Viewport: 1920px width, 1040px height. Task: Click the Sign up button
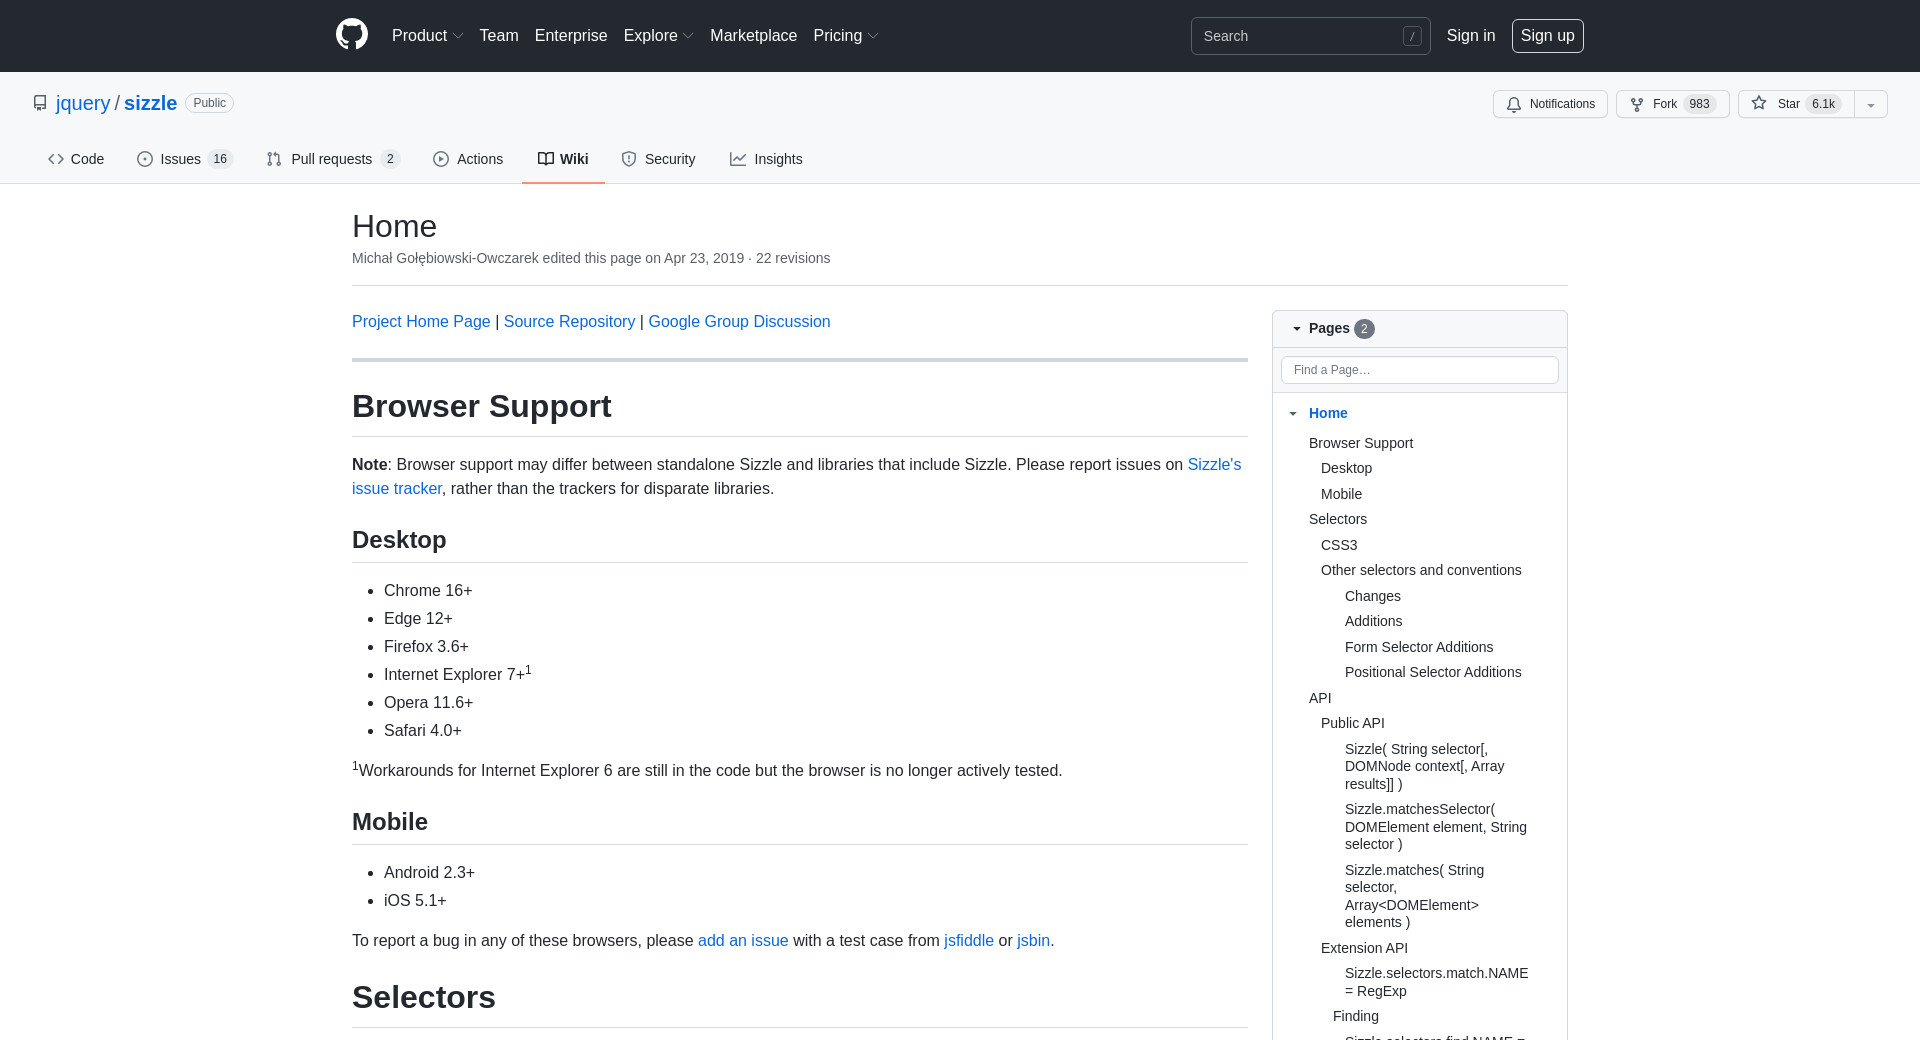point(1547,35)
